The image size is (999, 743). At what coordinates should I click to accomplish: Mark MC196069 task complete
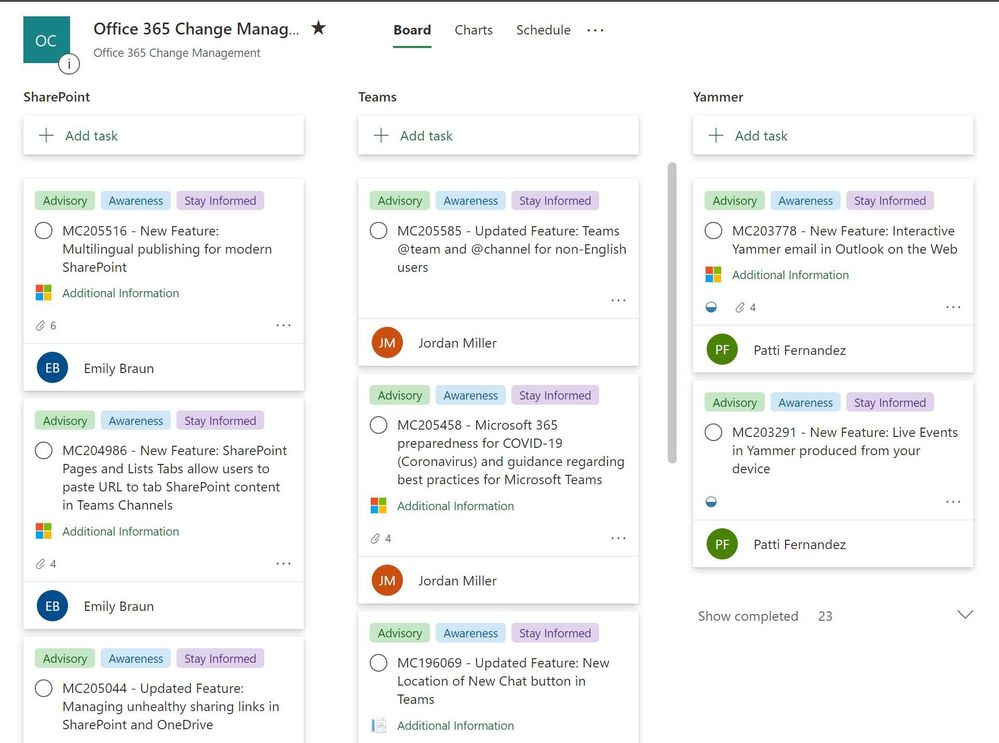378,663
